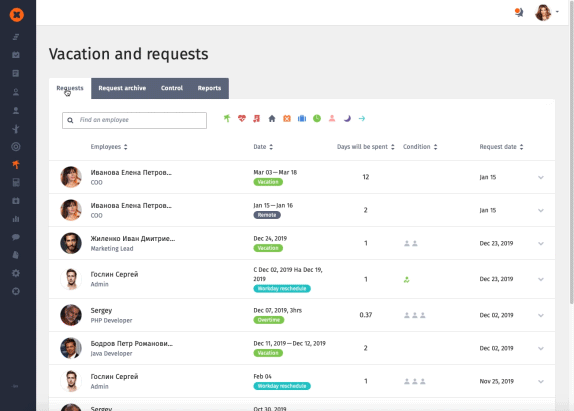574x411 pixels.
Task: Filter by red music note with heart icon
Action: click(x=257, y=119)
